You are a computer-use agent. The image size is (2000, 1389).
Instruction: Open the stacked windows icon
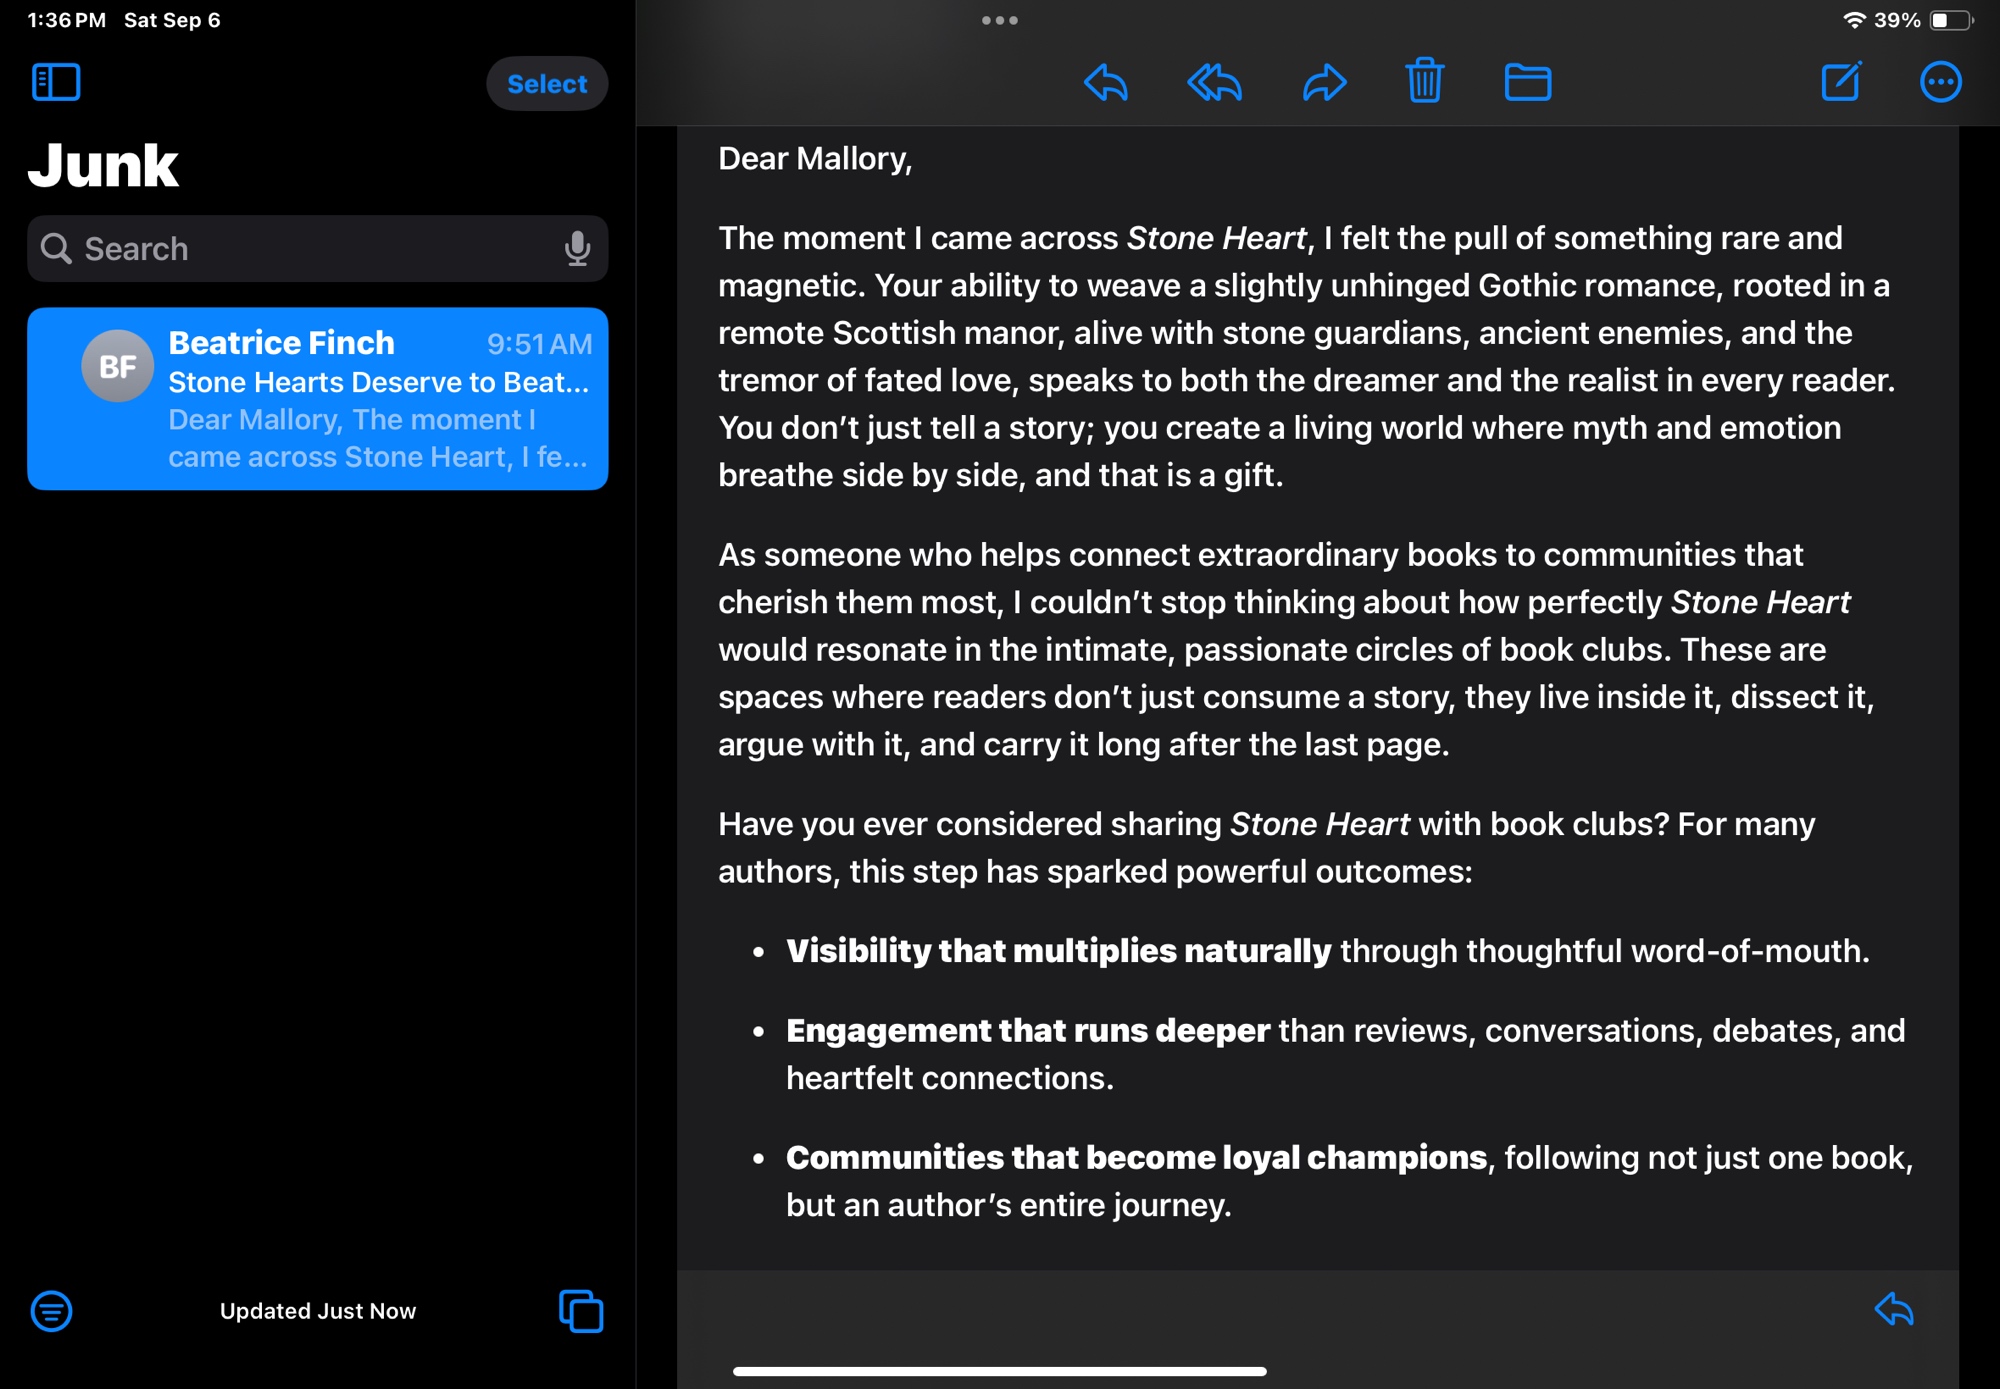click(x=581, y=1311)
